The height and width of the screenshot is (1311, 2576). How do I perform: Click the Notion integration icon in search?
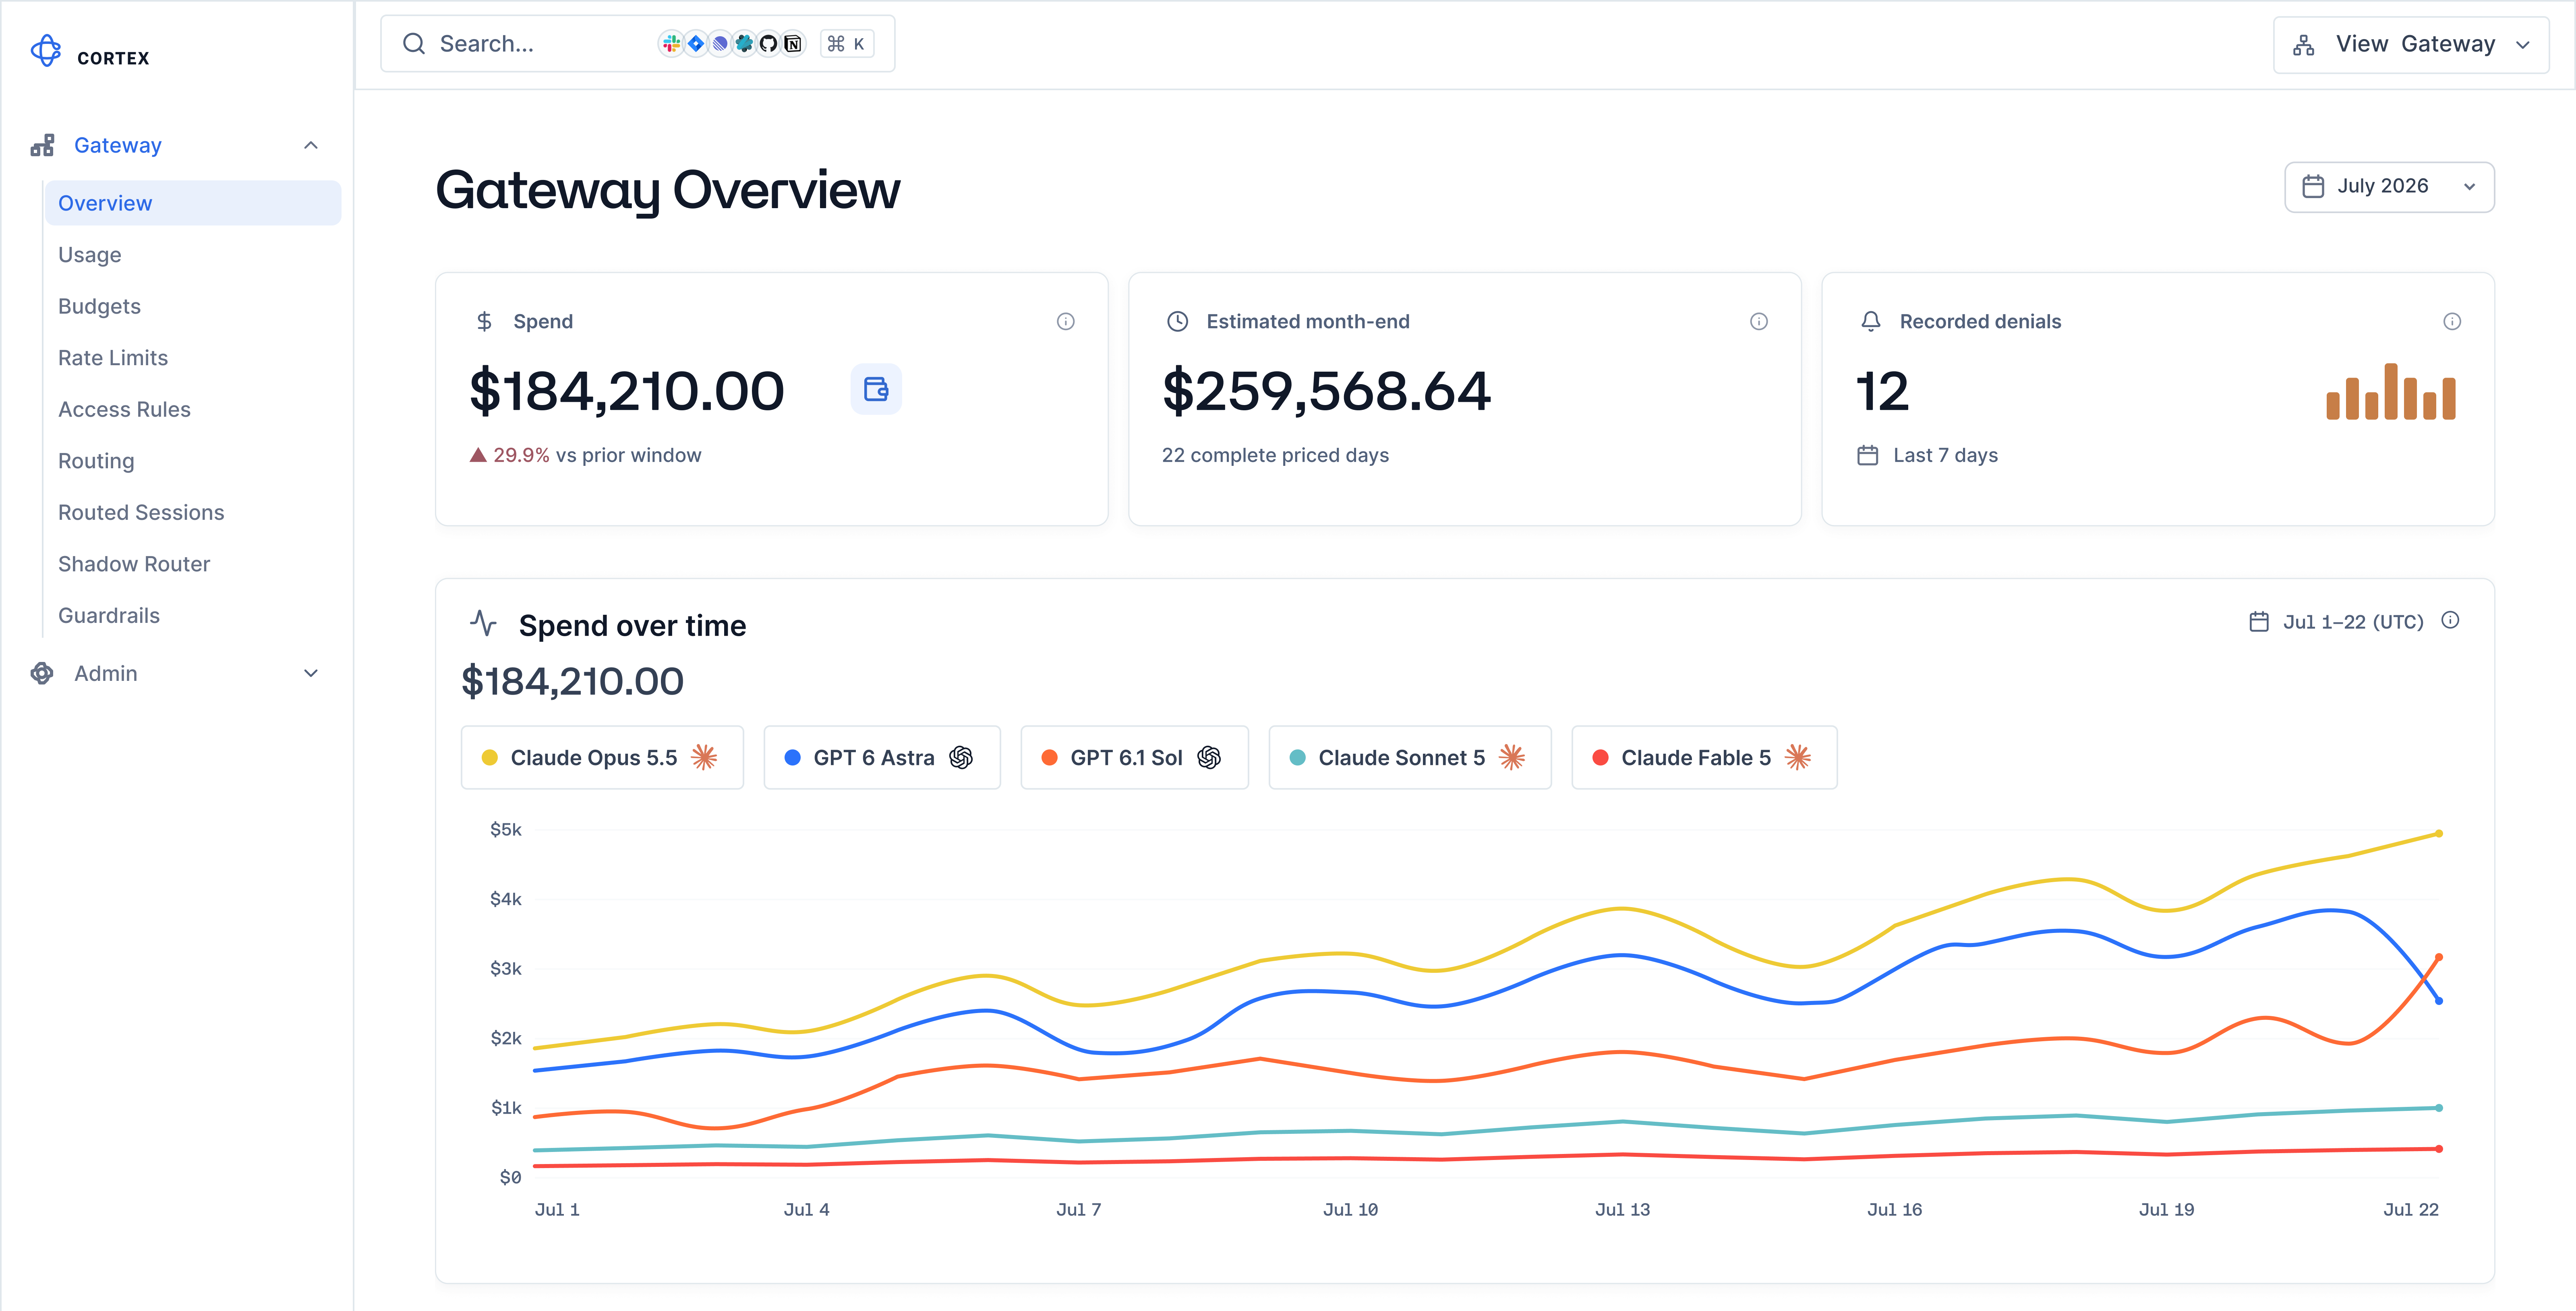[x=793, y=44]
